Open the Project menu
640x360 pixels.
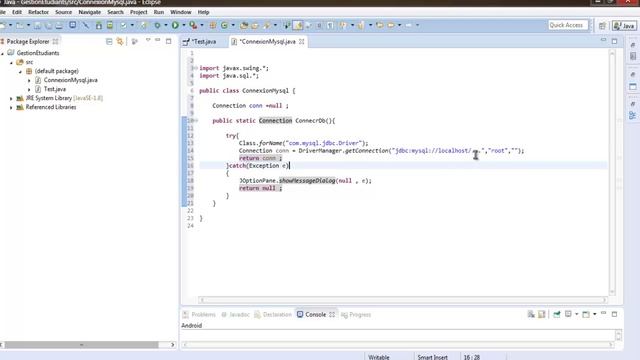pos(139,12)
